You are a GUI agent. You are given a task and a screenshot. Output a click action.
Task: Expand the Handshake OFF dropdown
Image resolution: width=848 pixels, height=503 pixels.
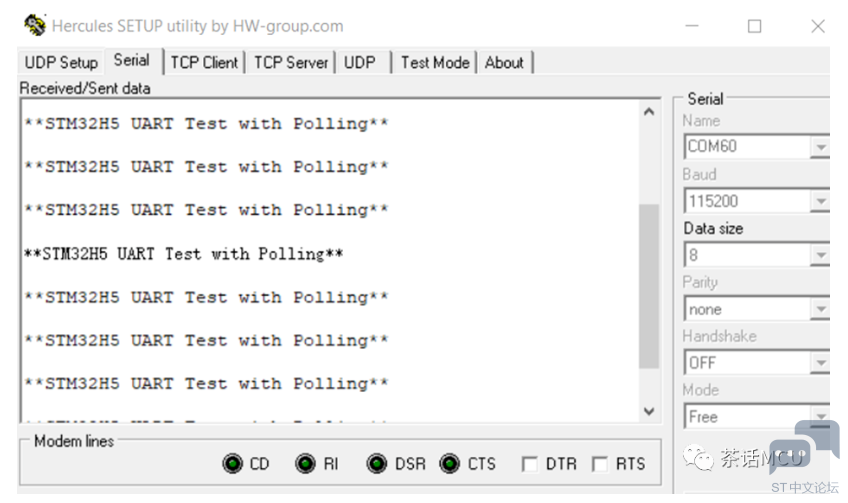click(x=820, y=363)
